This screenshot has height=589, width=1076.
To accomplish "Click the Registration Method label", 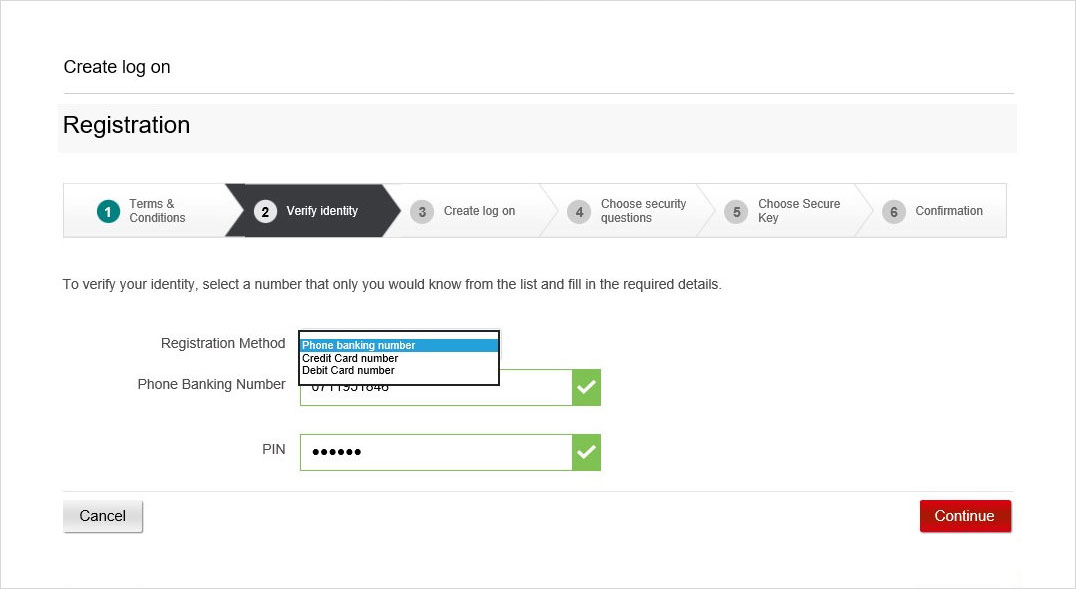I will coord(223,343).
